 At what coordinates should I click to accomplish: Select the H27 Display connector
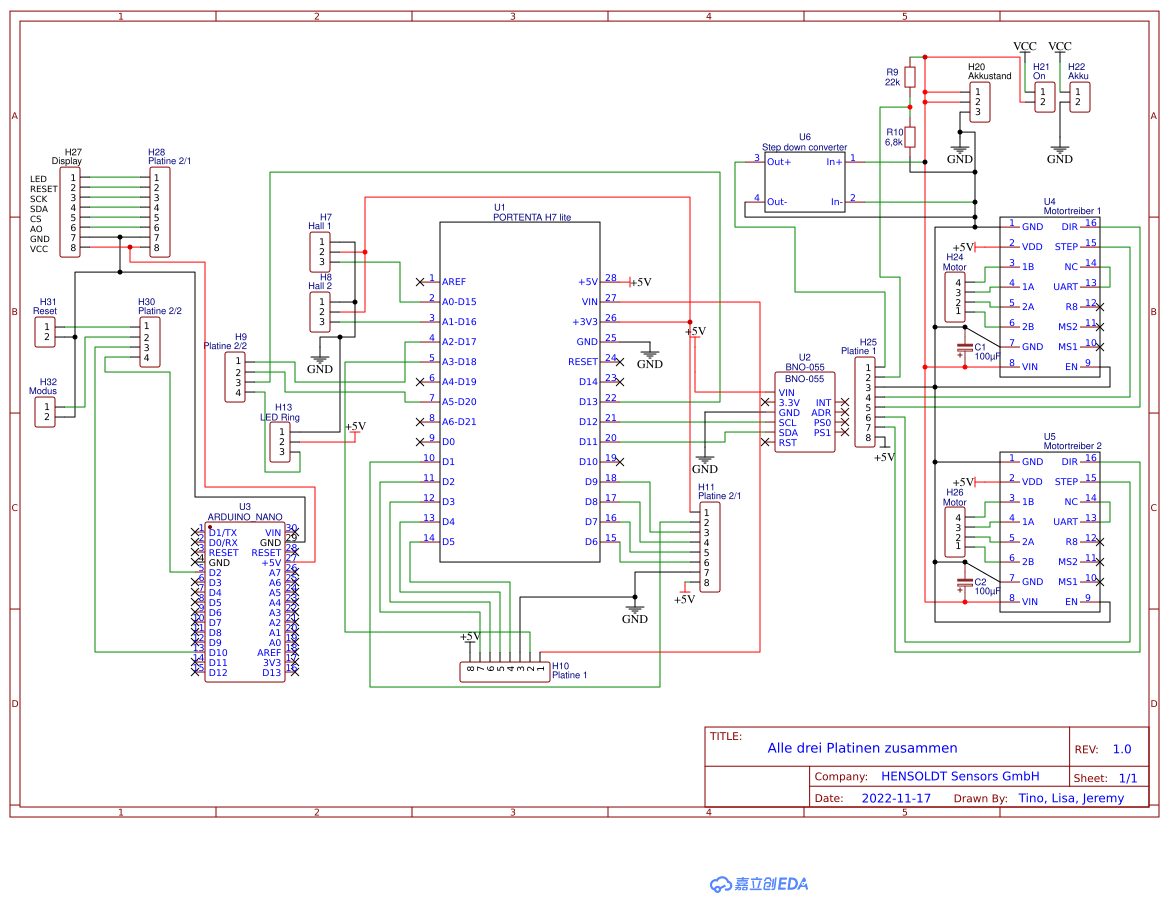coord(68,210)
